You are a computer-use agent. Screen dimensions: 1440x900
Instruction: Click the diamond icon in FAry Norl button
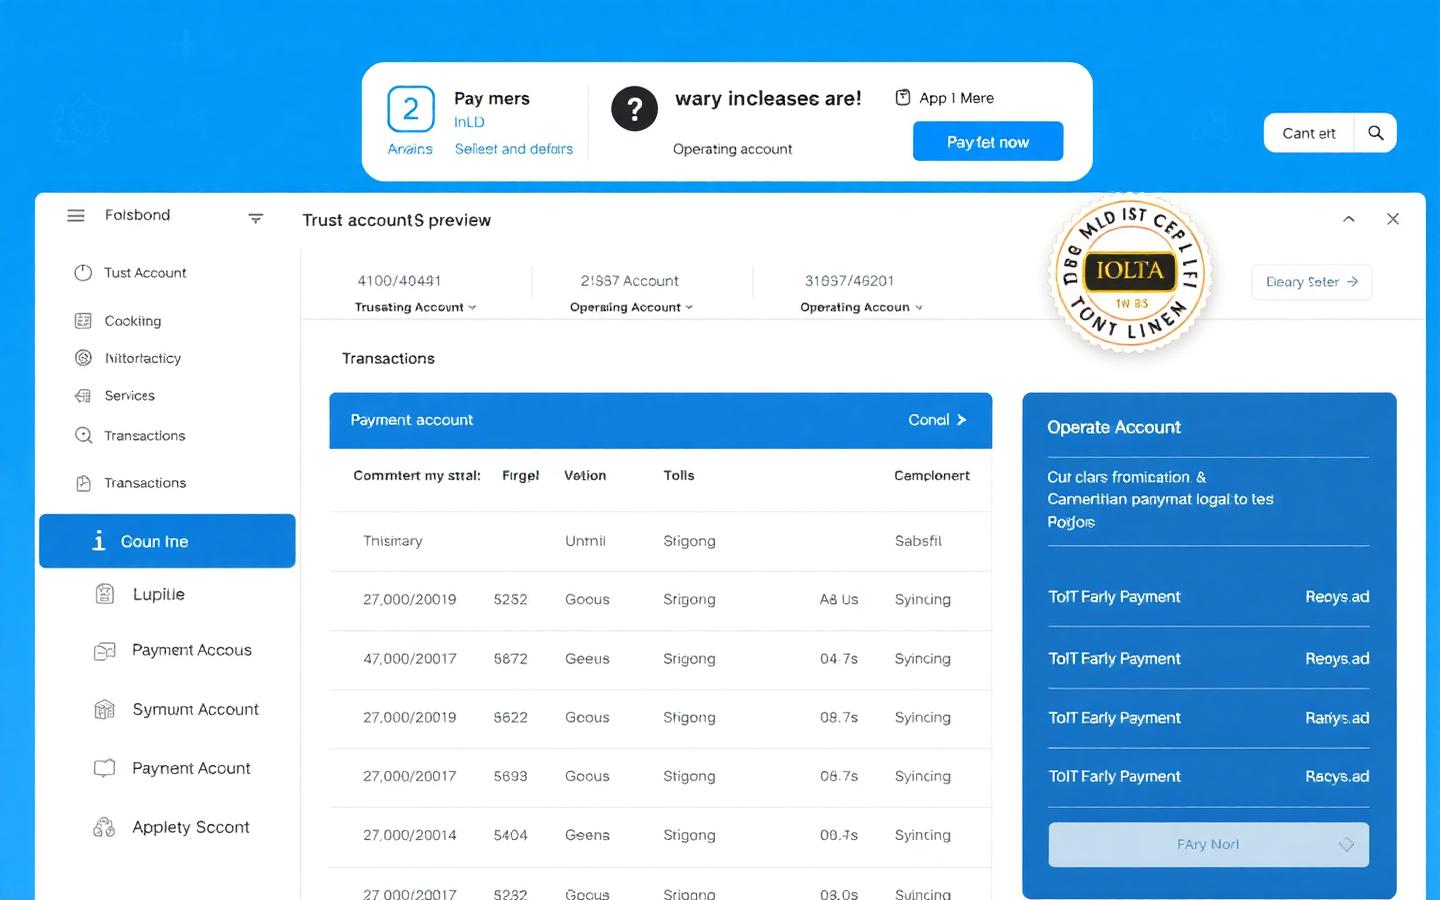click(x=1346, y=845)
